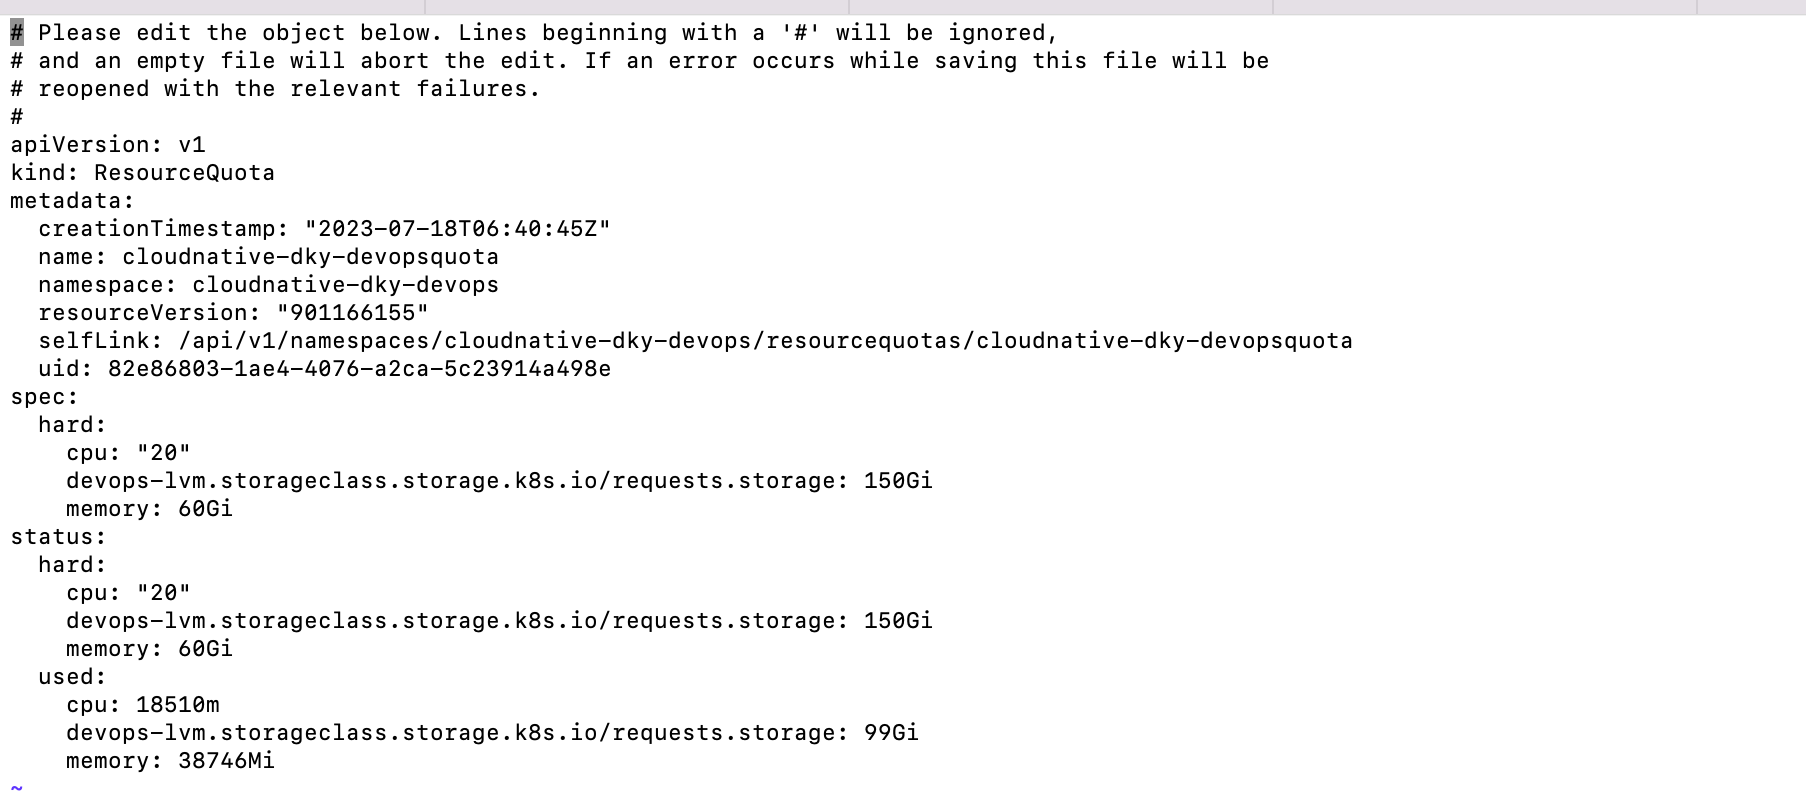This screenshot has width=1806, height=806.
Task: Click spec memory 60Gi value
Action: pos(205,509)
